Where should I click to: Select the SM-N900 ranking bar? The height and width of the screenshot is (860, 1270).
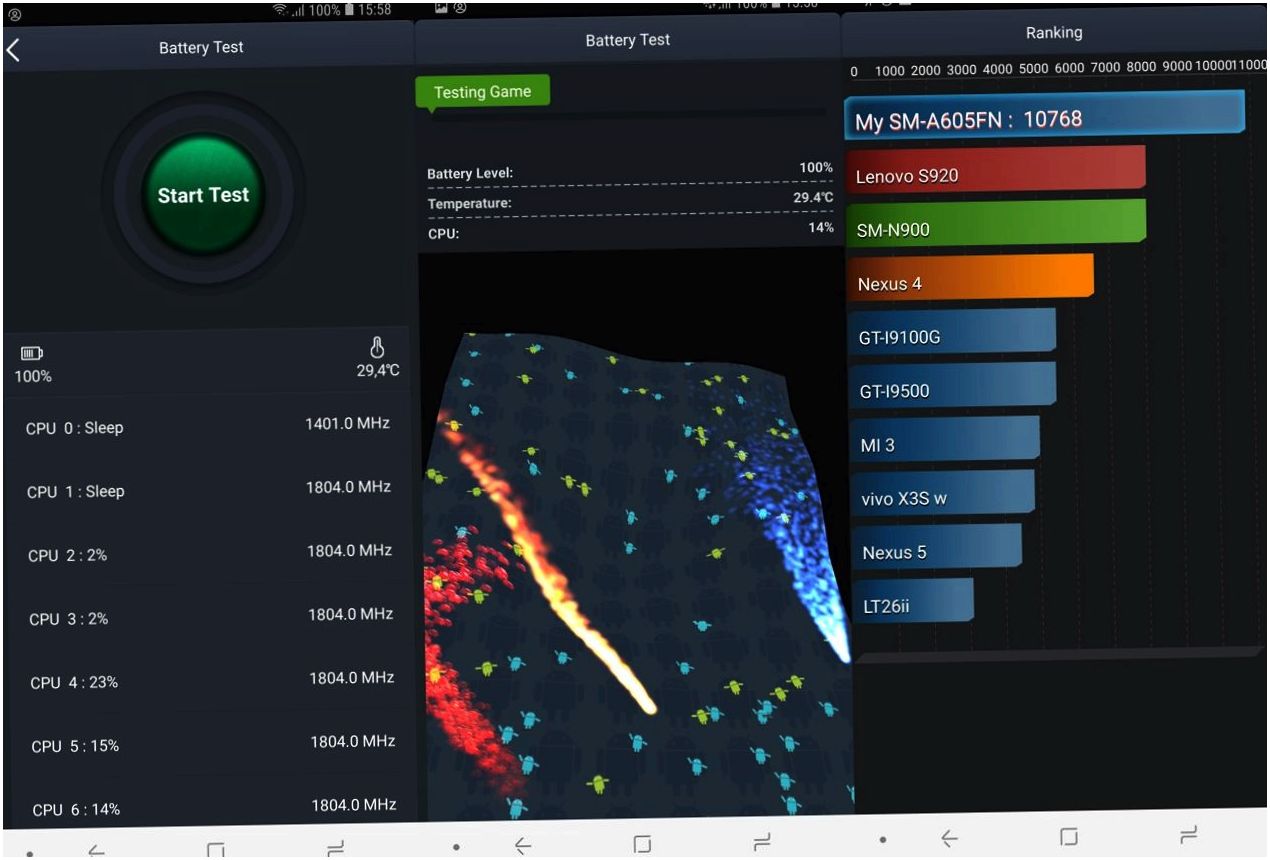[x=996, y=223]
